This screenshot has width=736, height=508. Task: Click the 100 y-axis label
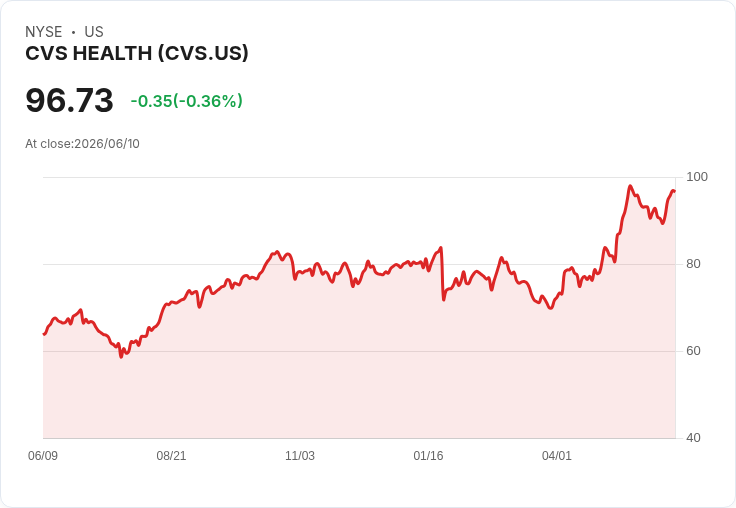pyautogui.click(x=697, y=177)
